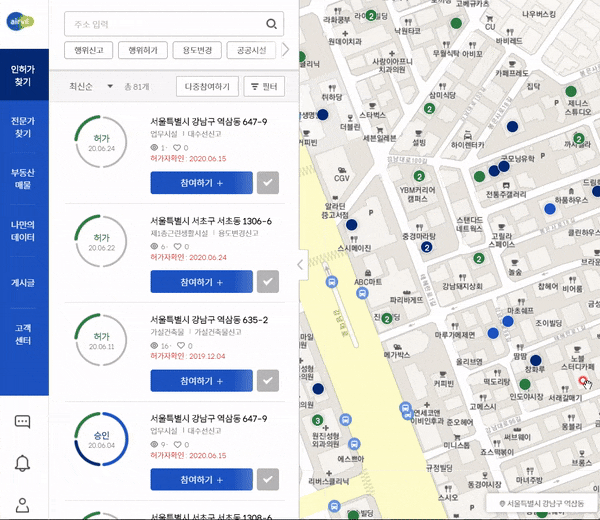
Task: Click the airve logo
Action: [20, 21]
